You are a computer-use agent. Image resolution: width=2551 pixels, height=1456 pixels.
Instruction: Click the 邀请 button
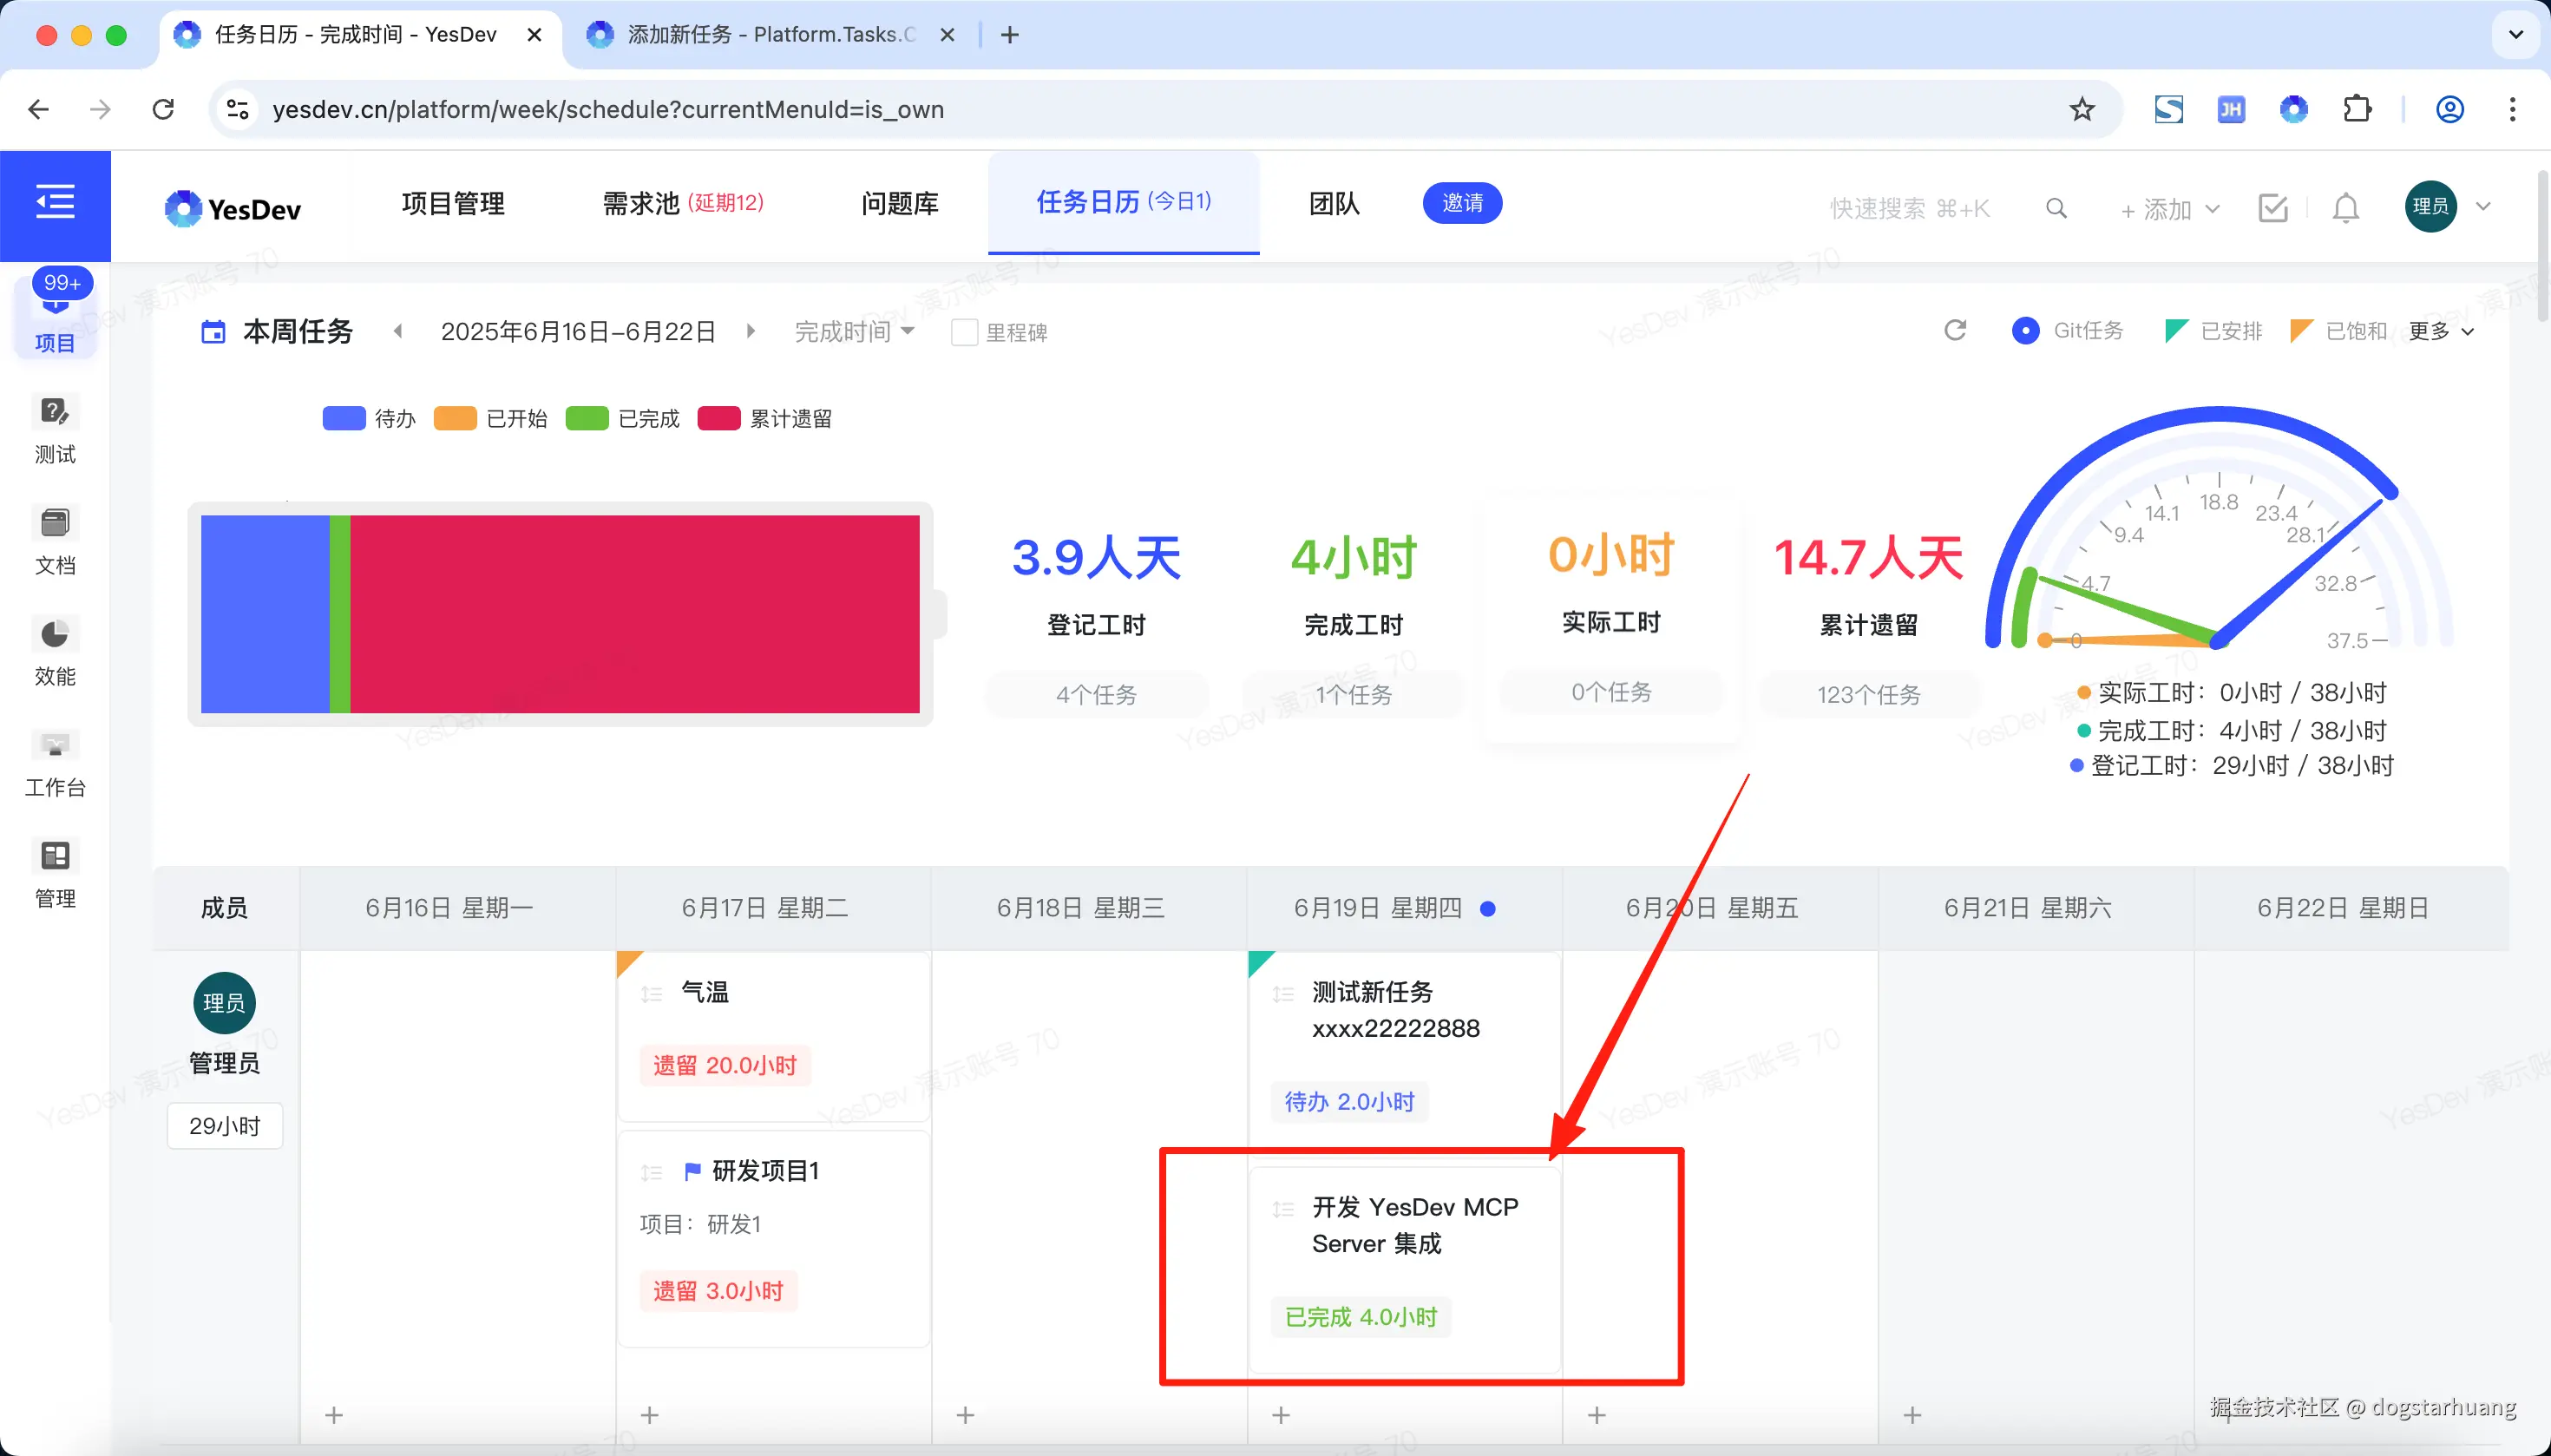(1462, 203)
